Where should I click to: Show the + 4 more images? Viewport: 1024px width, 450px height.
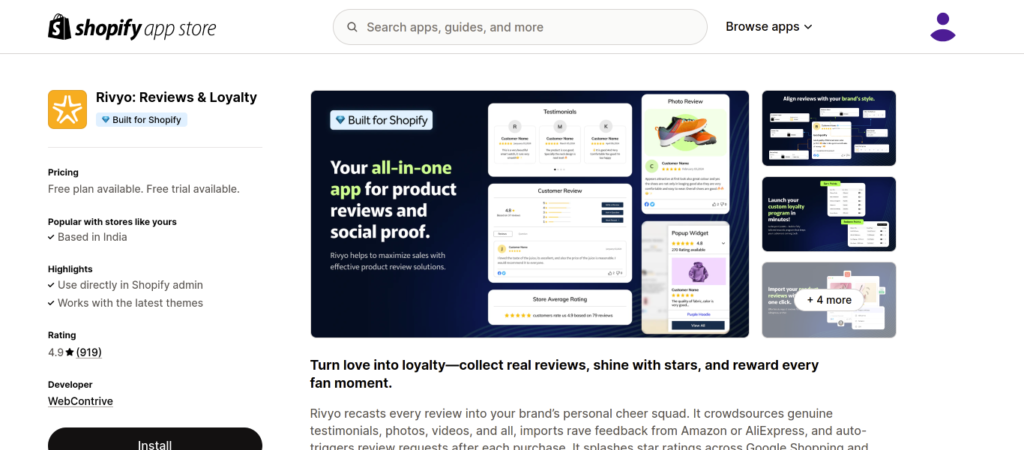click(829, 300)
